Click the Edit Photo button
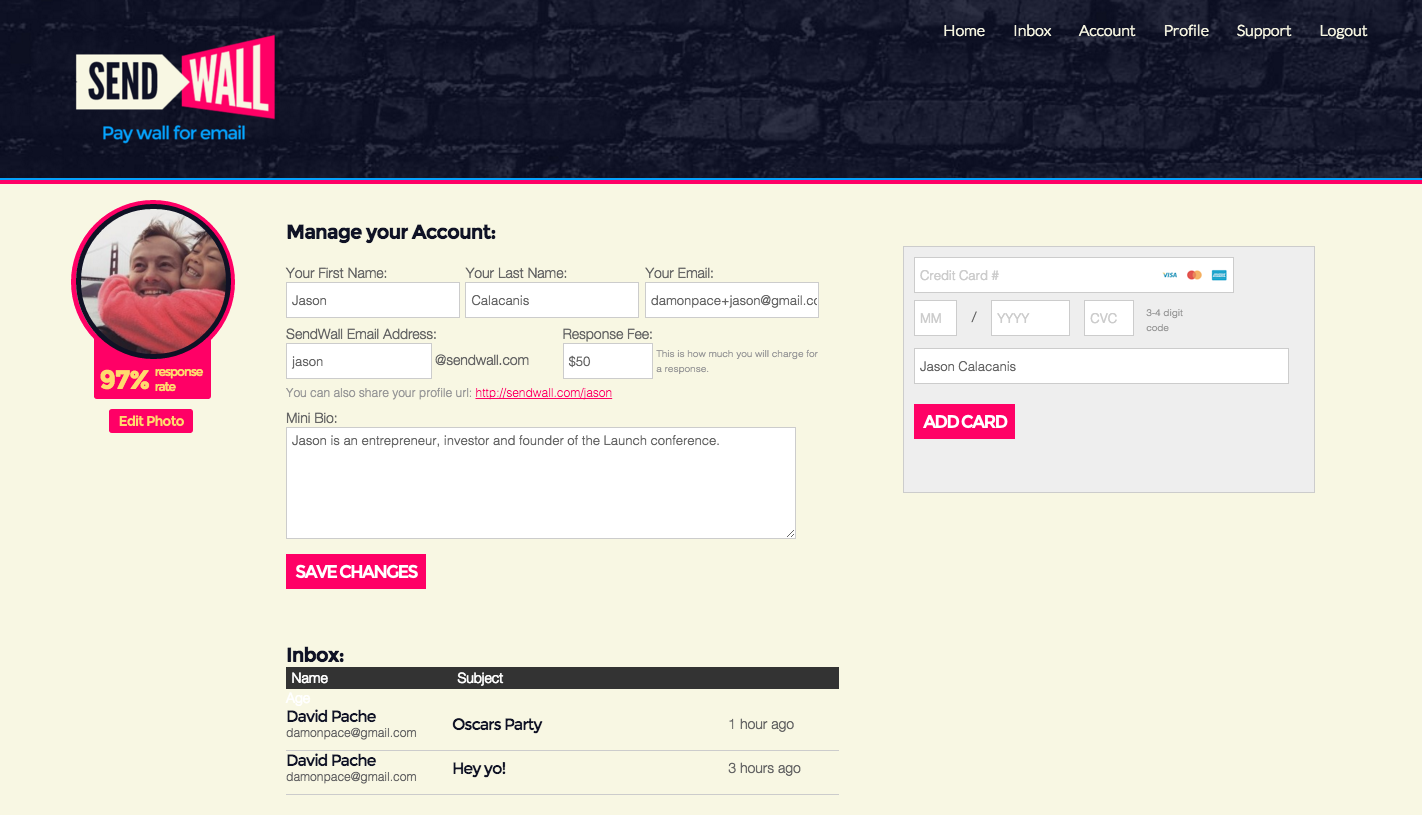The height and width of the screenshot is (815, 1422). (x=151, y=421)
